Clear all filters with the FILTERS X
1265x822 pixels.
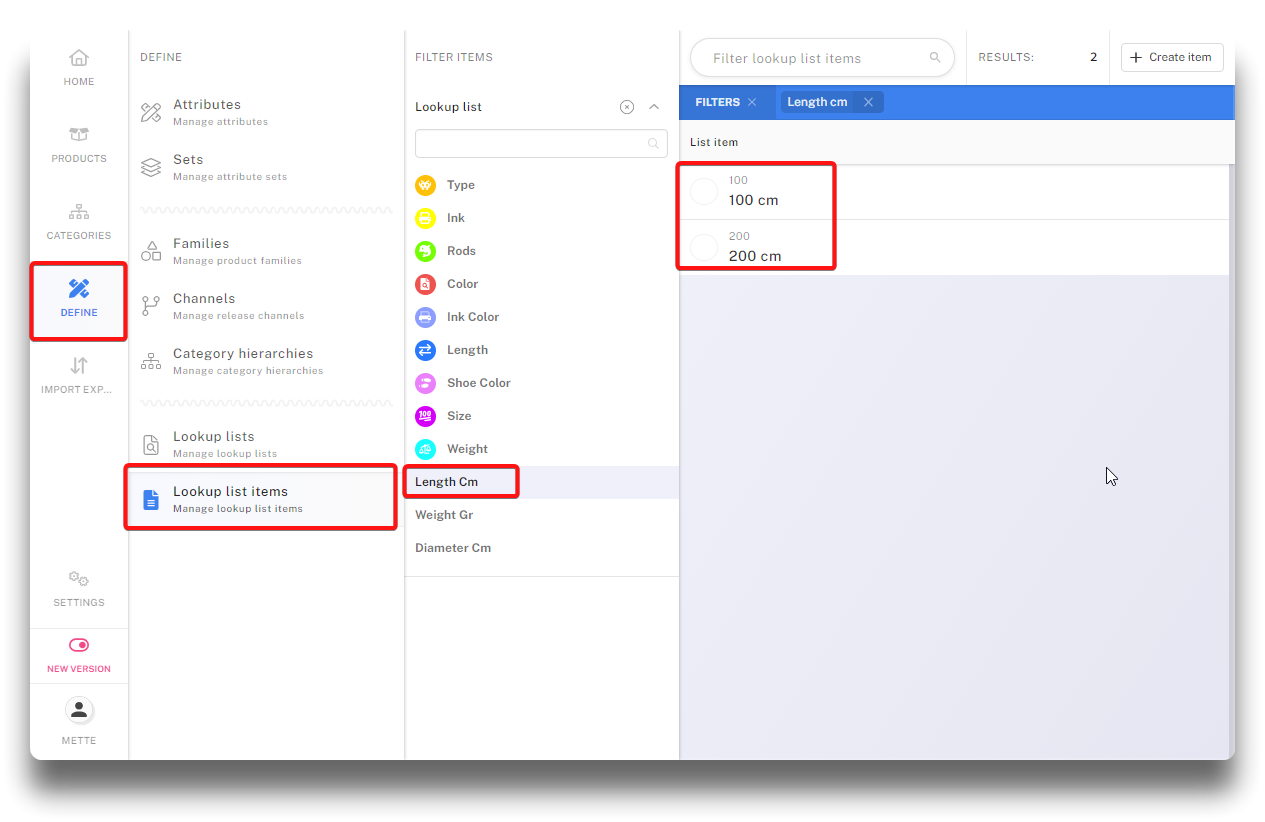[x=752, y=102]
